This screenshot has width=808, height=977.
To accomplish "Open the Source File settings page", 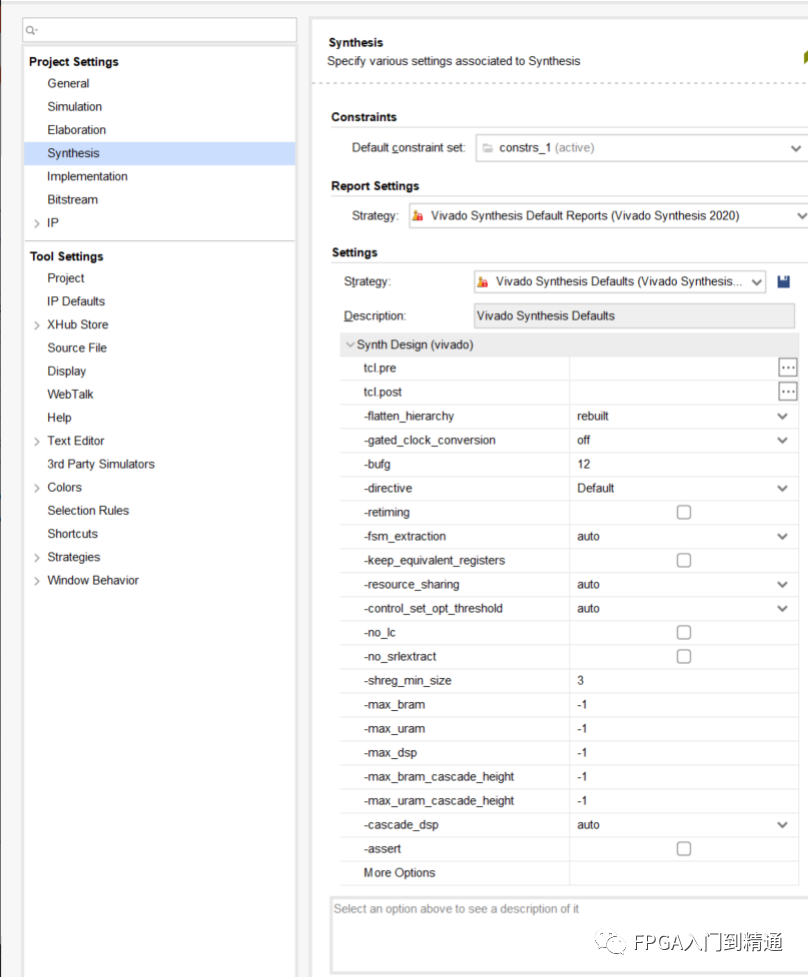I will click(77, 348).
